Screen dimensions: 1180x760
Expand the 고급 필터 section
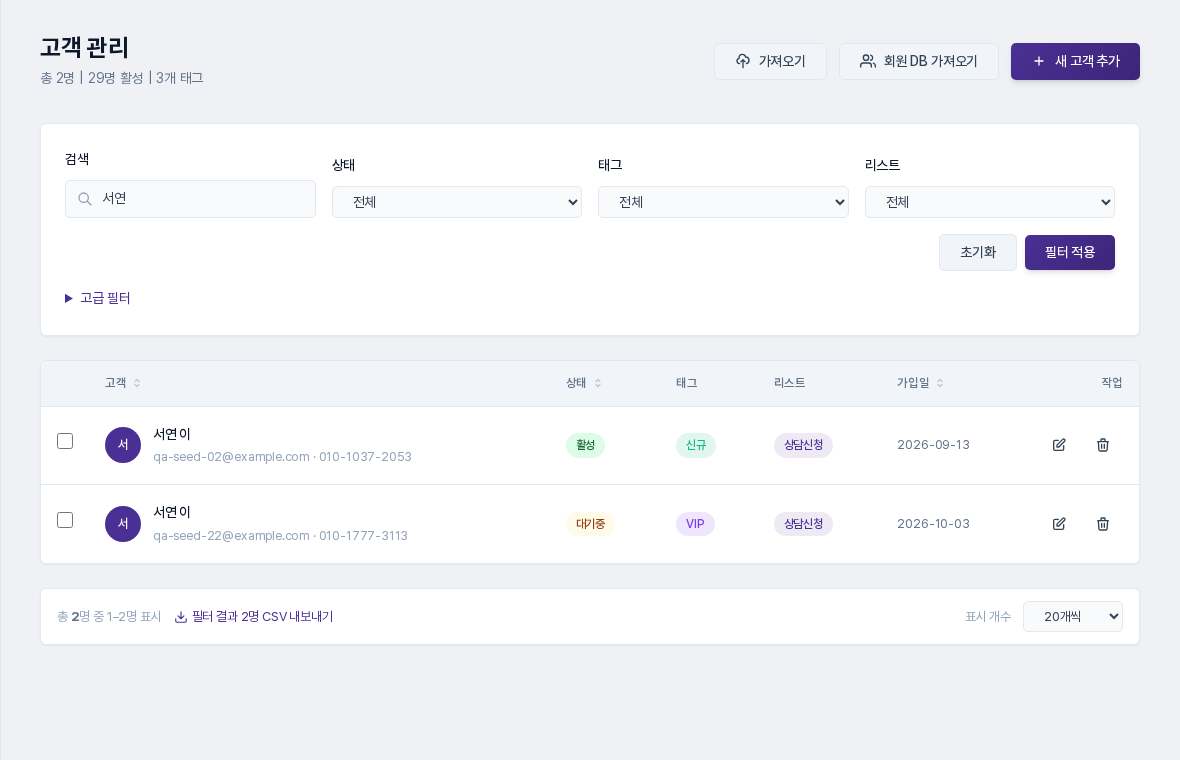click(98, 298)
